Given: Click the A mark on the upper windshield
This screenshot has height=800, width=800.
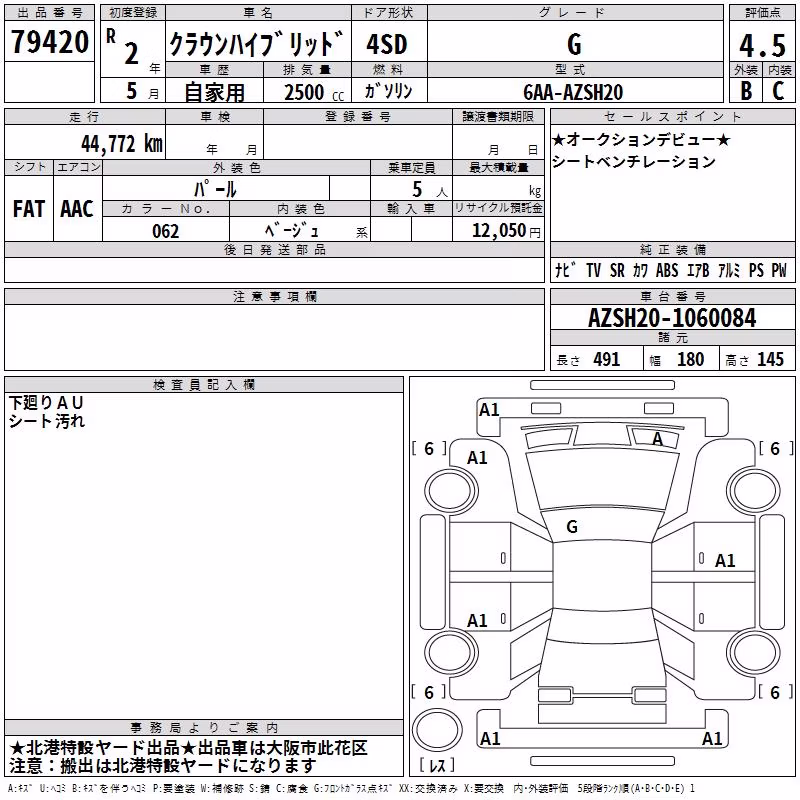Looking at the screenshot, I should coord(658,439).
